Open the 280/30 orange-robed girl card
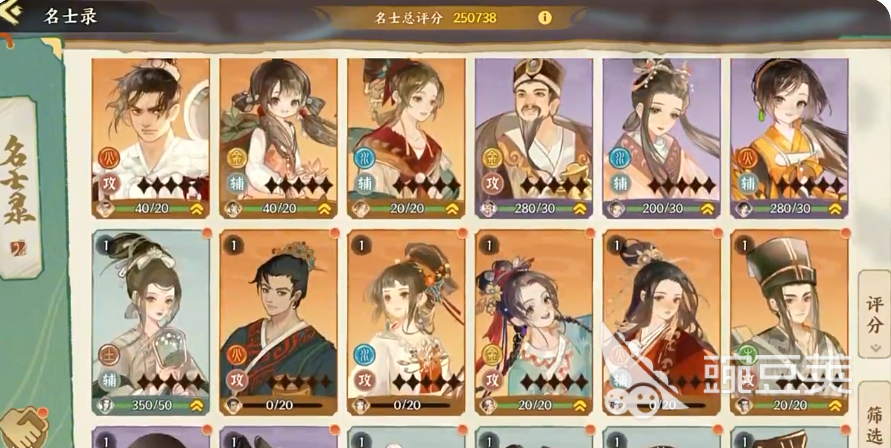The width and height of the screenshot is (891, 448). 789,138
